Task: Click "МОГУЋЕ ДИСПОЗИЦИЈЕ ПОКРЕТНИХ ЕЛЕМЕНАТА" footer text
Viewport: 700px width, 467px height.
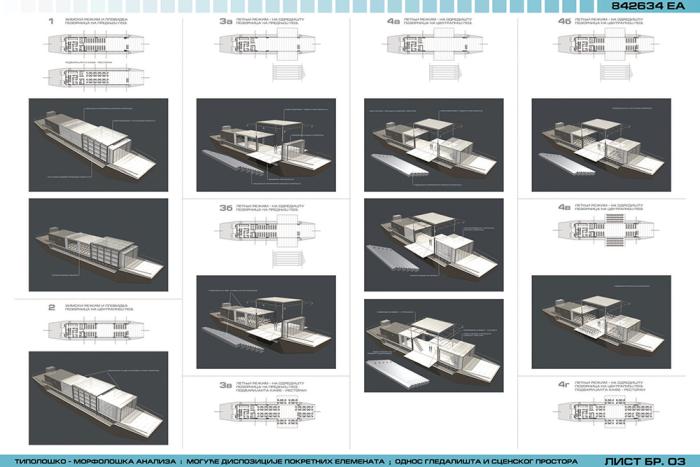Action: [285, 461]
